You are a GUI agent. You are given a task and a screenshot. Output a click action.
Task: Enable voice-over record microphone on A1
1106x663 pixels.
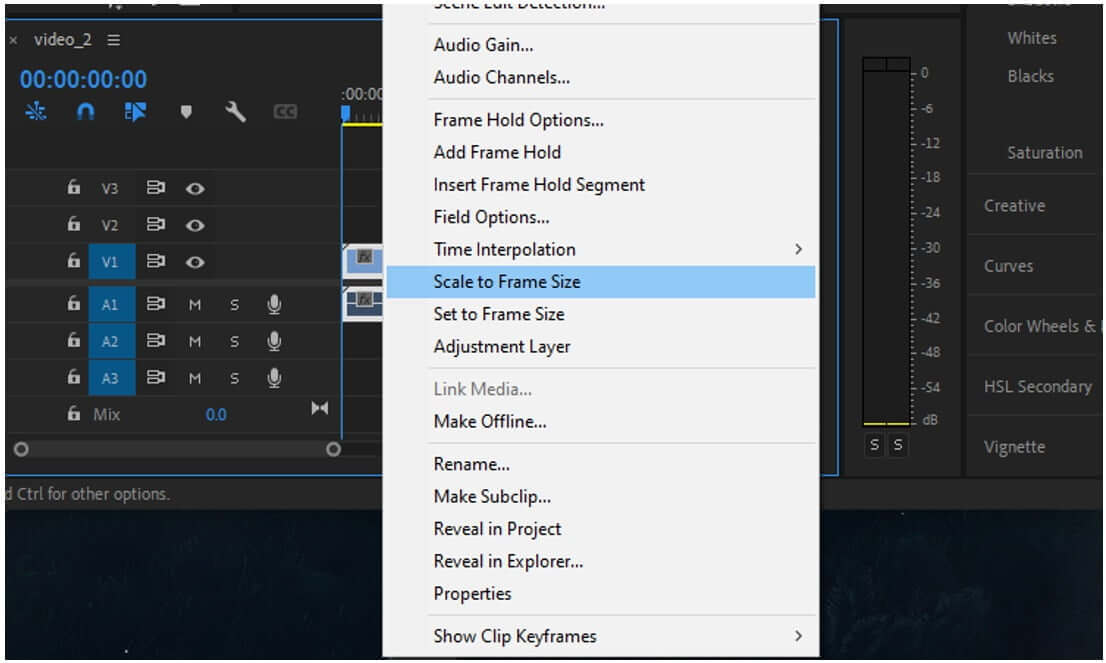pos(274,304)
